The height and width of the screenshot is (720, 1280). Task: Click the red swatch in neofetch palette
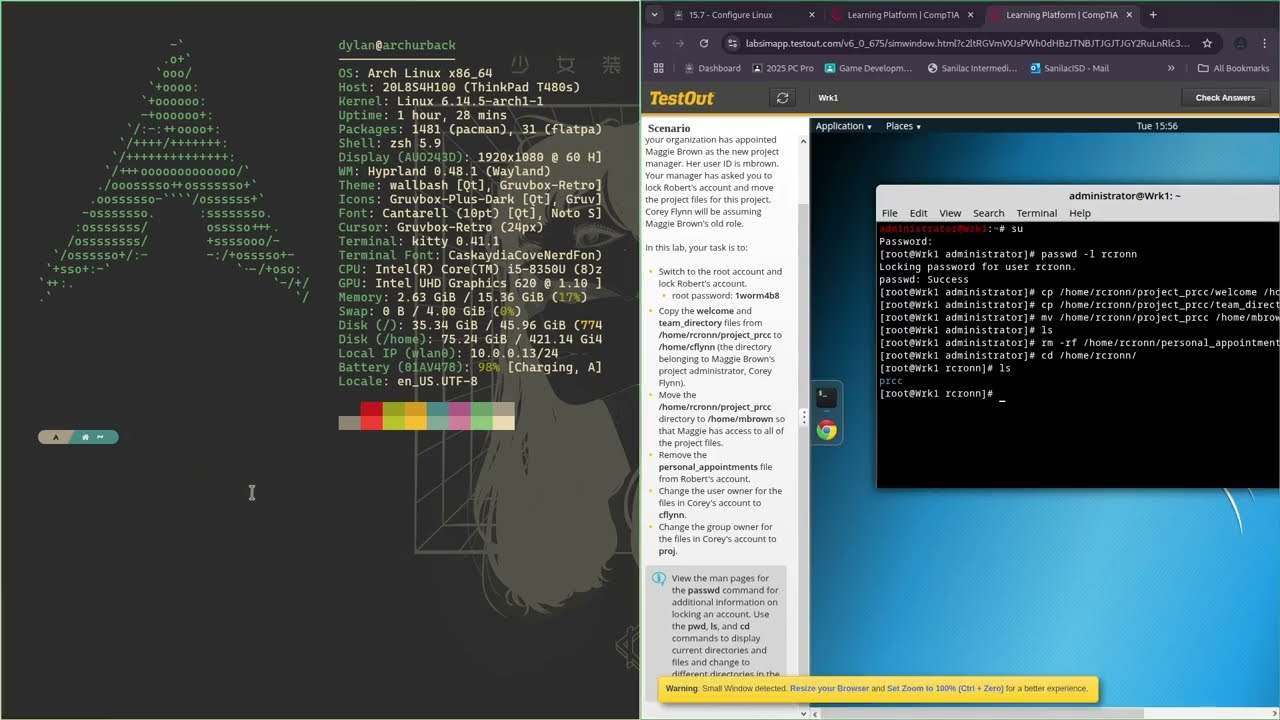click(x=371, y=416)
